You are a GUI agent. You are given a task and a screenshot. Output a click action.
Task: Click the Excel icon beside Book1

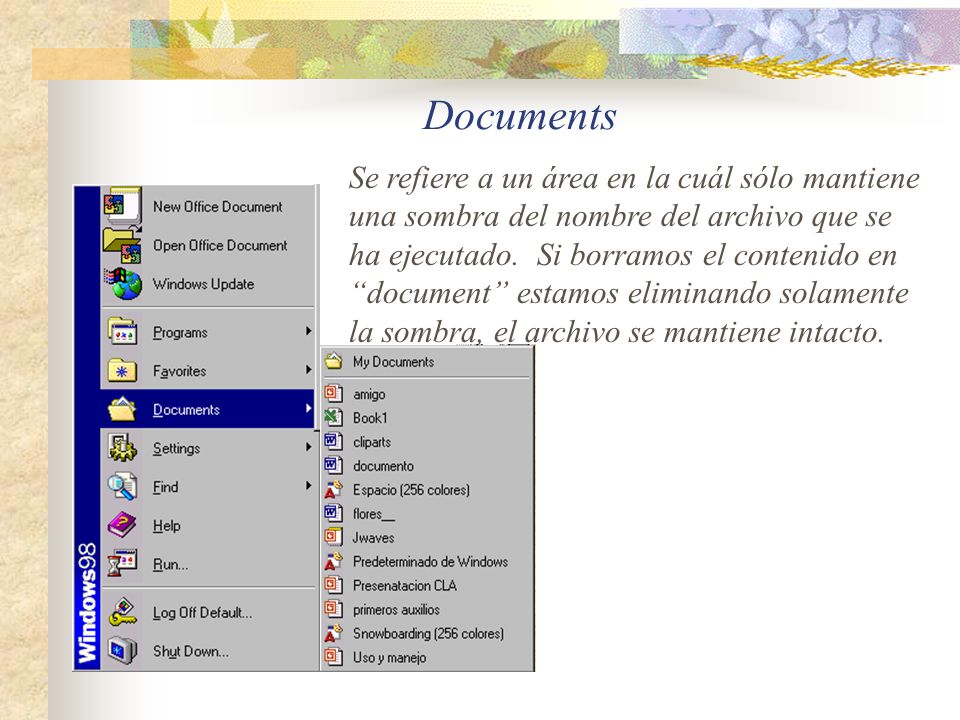[333, 417]
